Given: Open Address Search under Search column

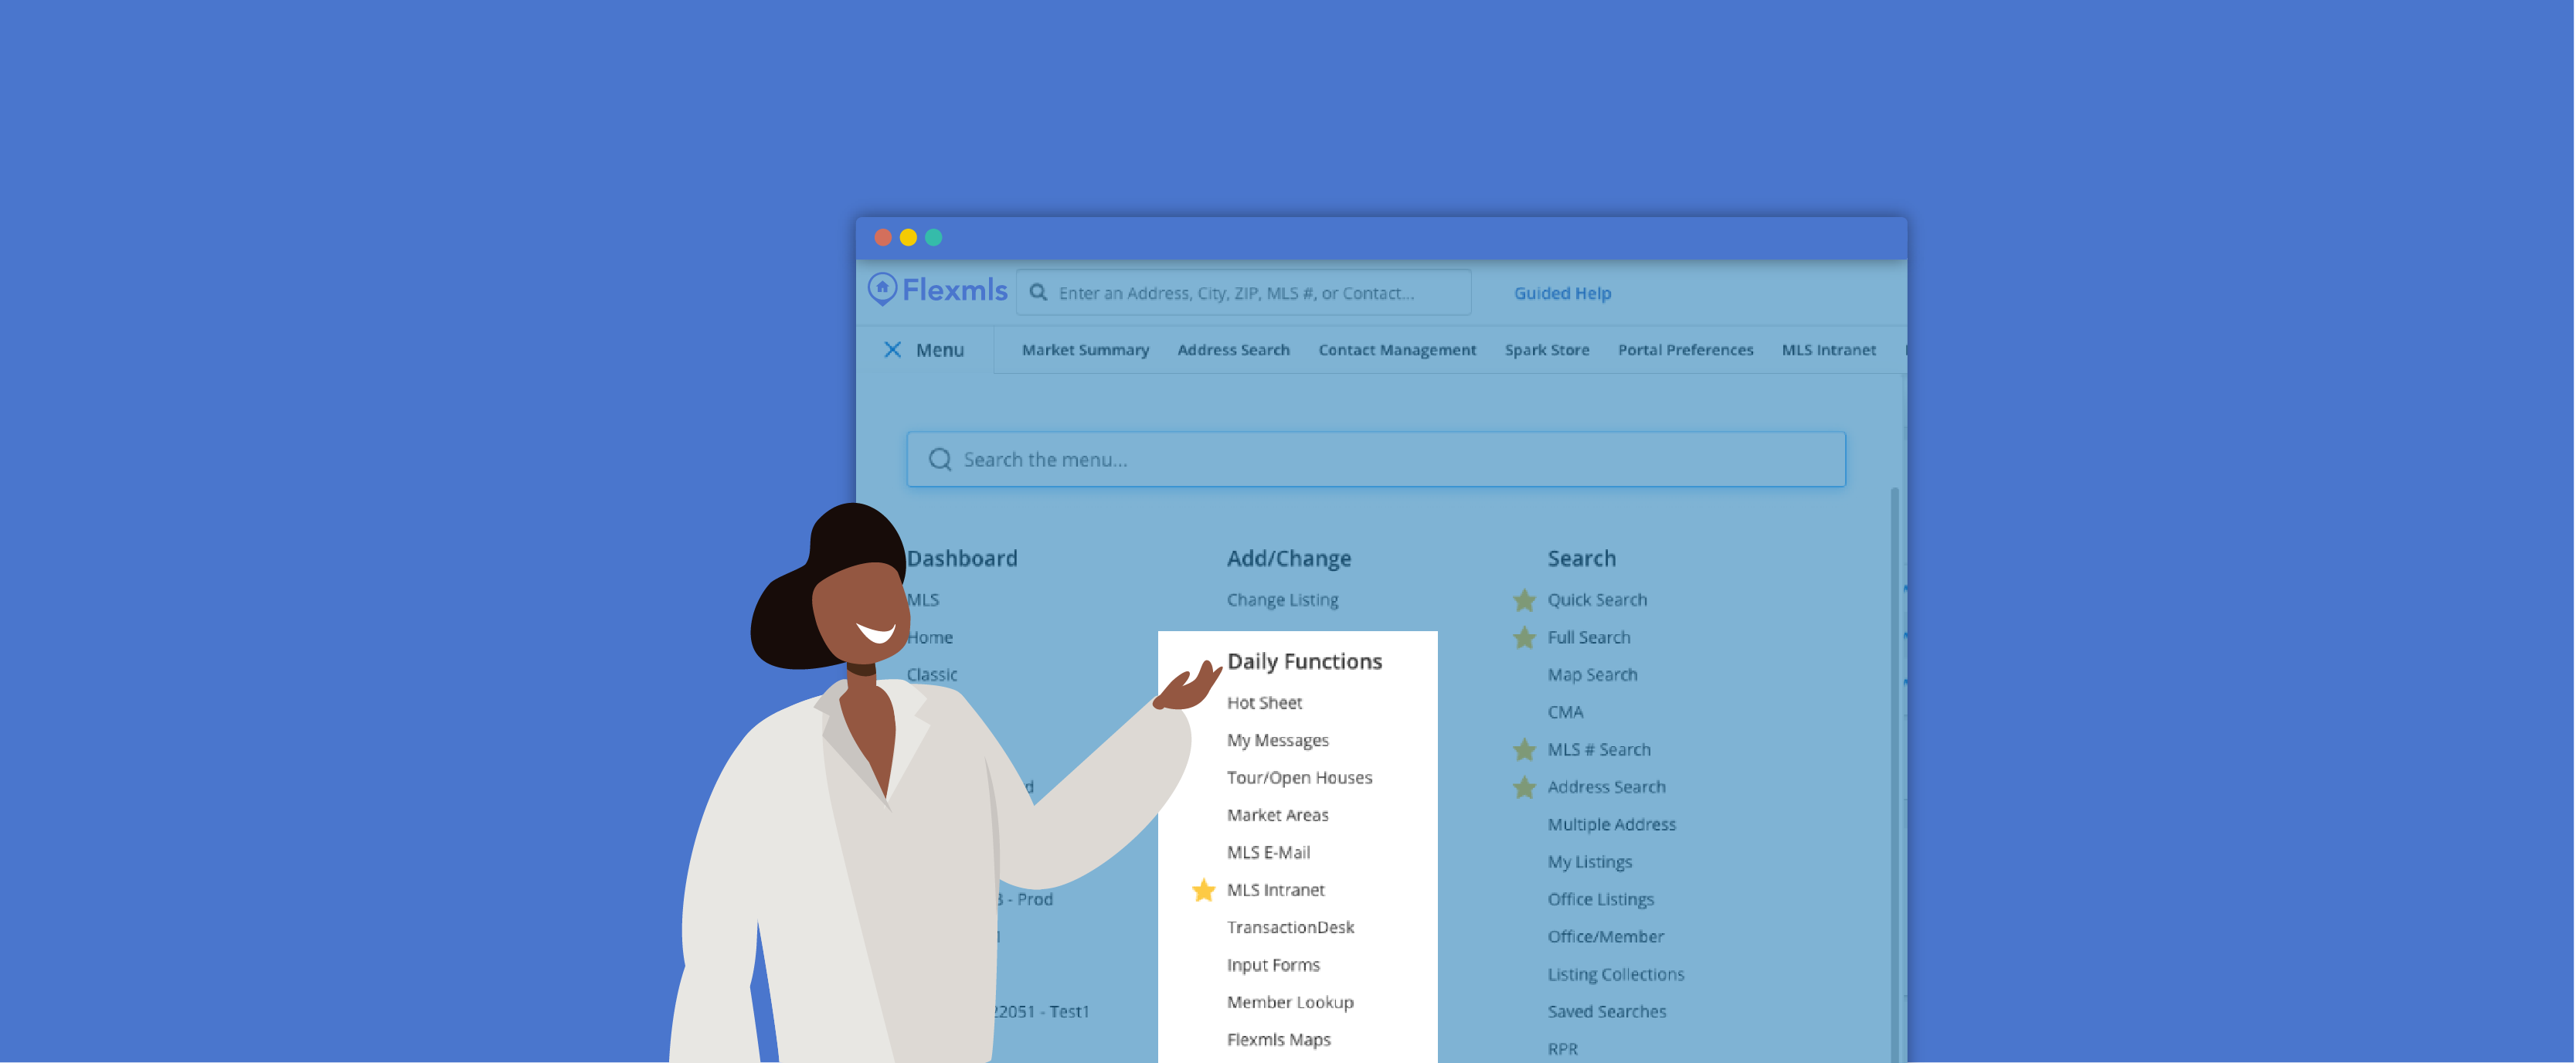Looking at the screenshot, I should [x=1606, y=787].
